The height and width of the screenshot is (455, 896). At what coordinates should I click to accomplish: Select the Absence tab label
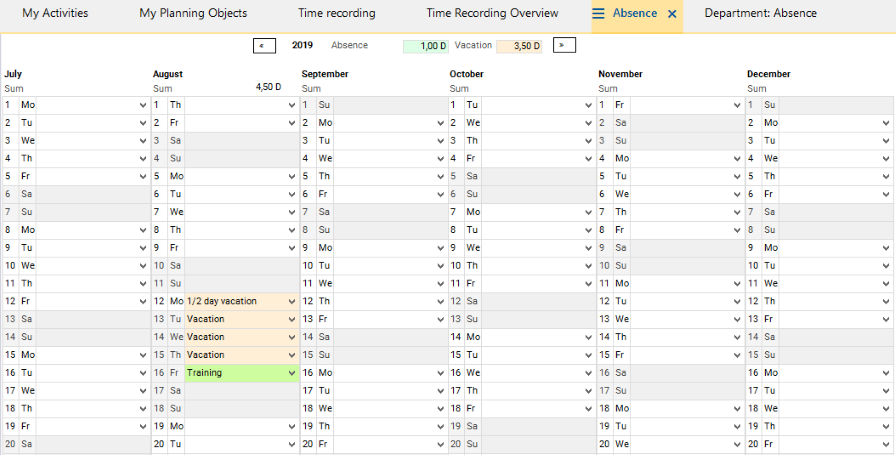click(x=635, y=13)
